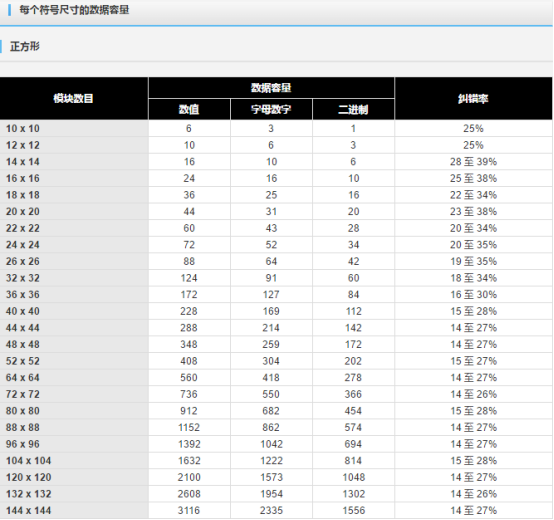Image resolution: width=554 pixels, height=520 pixels.
Task: Click numeric value 3116 in 144 x 144 row
Action: coord(189,510)
